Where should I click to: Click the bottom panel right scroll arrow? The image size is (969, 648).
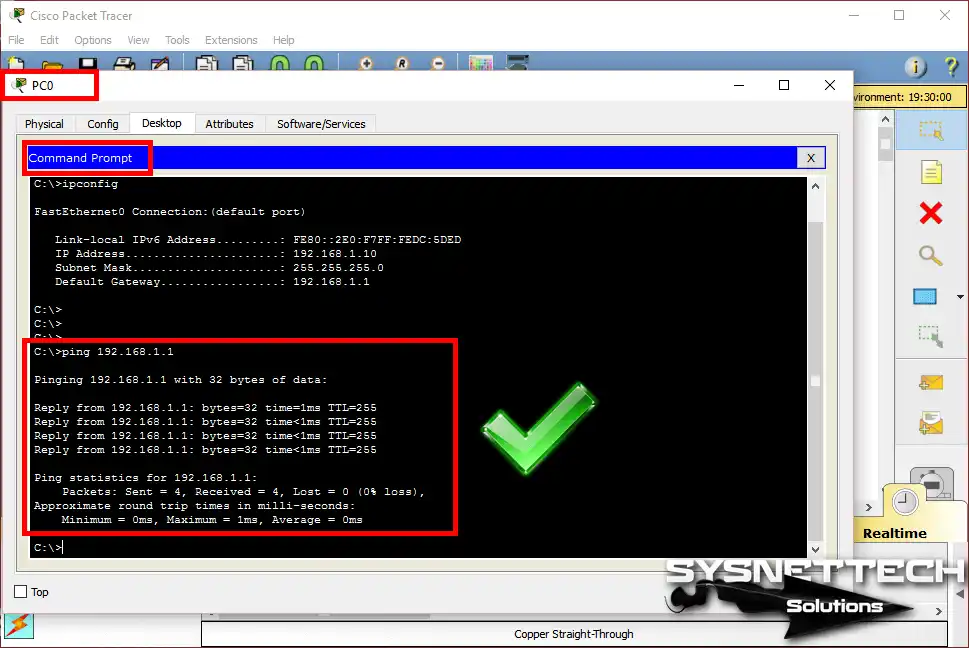click(x=939, y=612)
